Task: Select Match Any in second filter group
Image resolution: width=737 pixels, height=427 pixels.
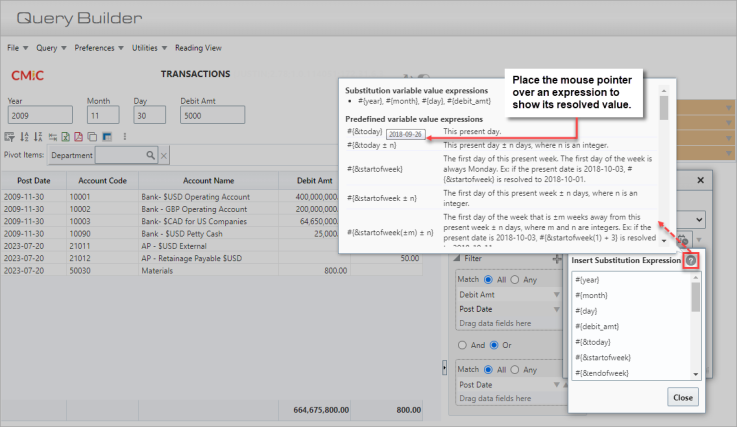Action: click(515, 370)
